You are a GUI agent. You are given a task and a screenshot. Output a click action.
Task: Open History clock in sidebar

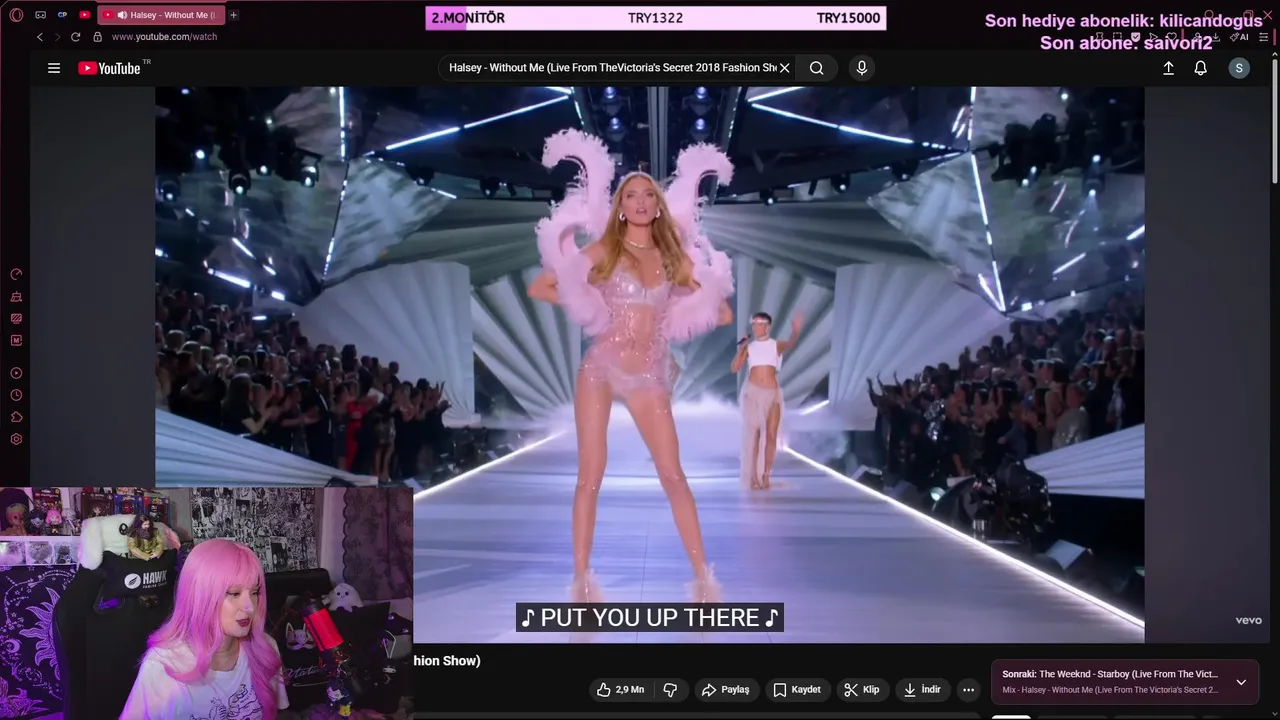[16, 395]
